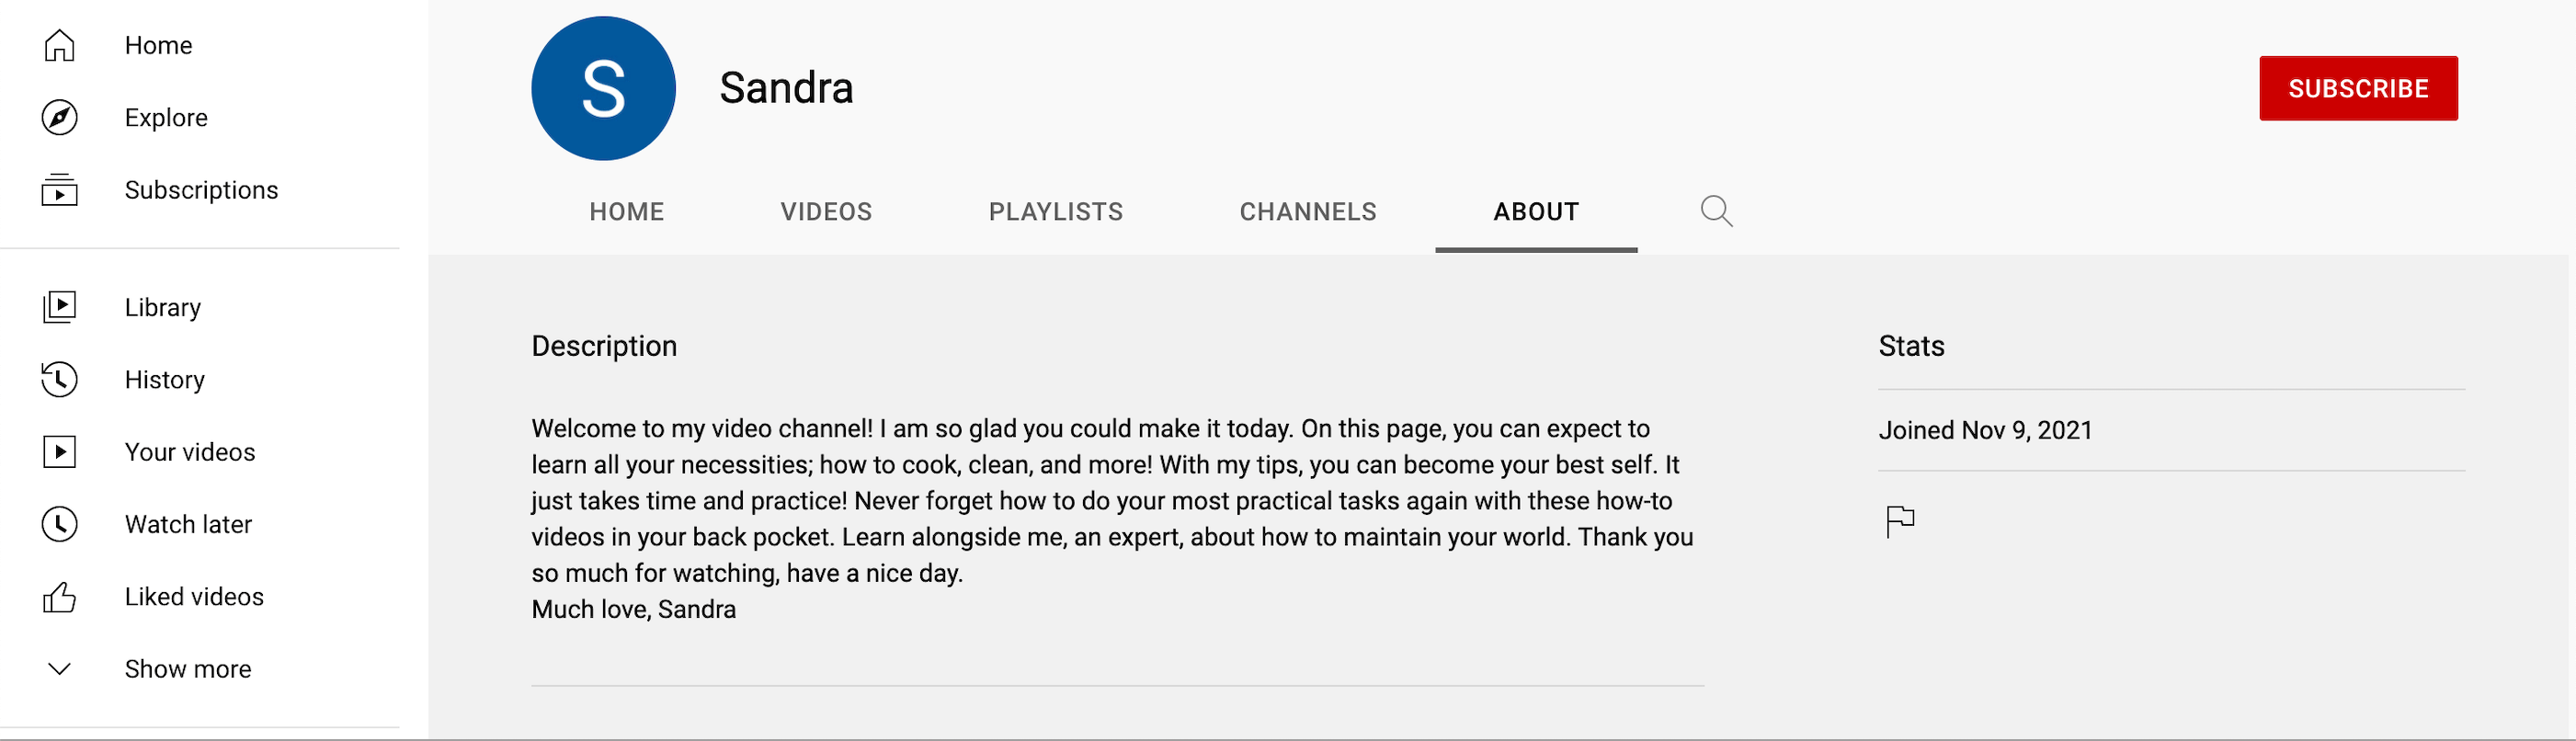Viewport: 2576px width, 741px height.
Task: Switch to the channel HOME tab
Action: [x=627, y=211]
